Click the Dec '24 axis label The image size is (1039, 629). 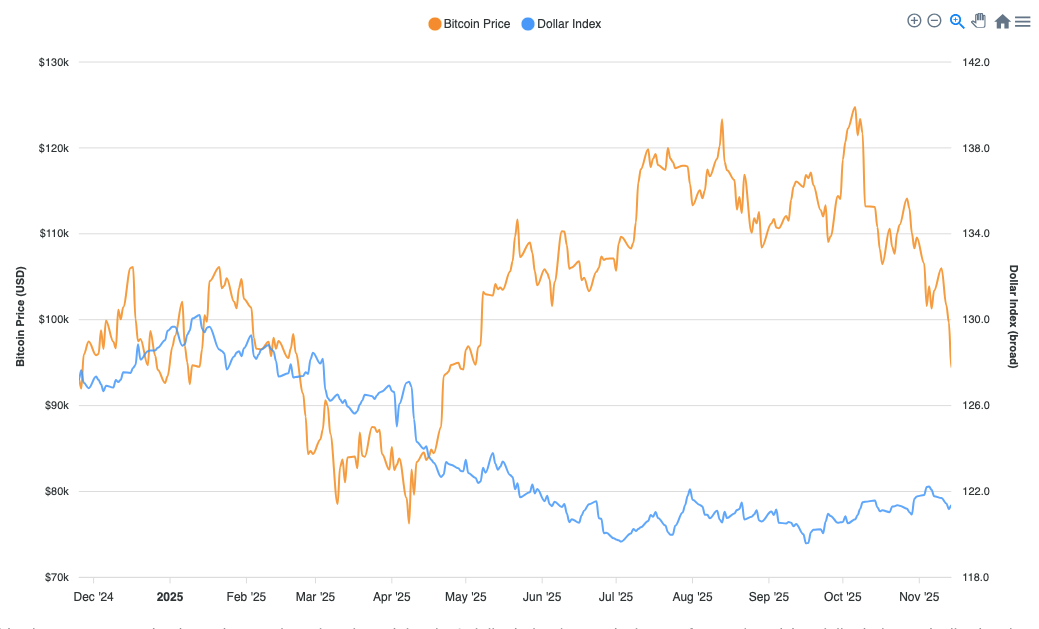93,596
